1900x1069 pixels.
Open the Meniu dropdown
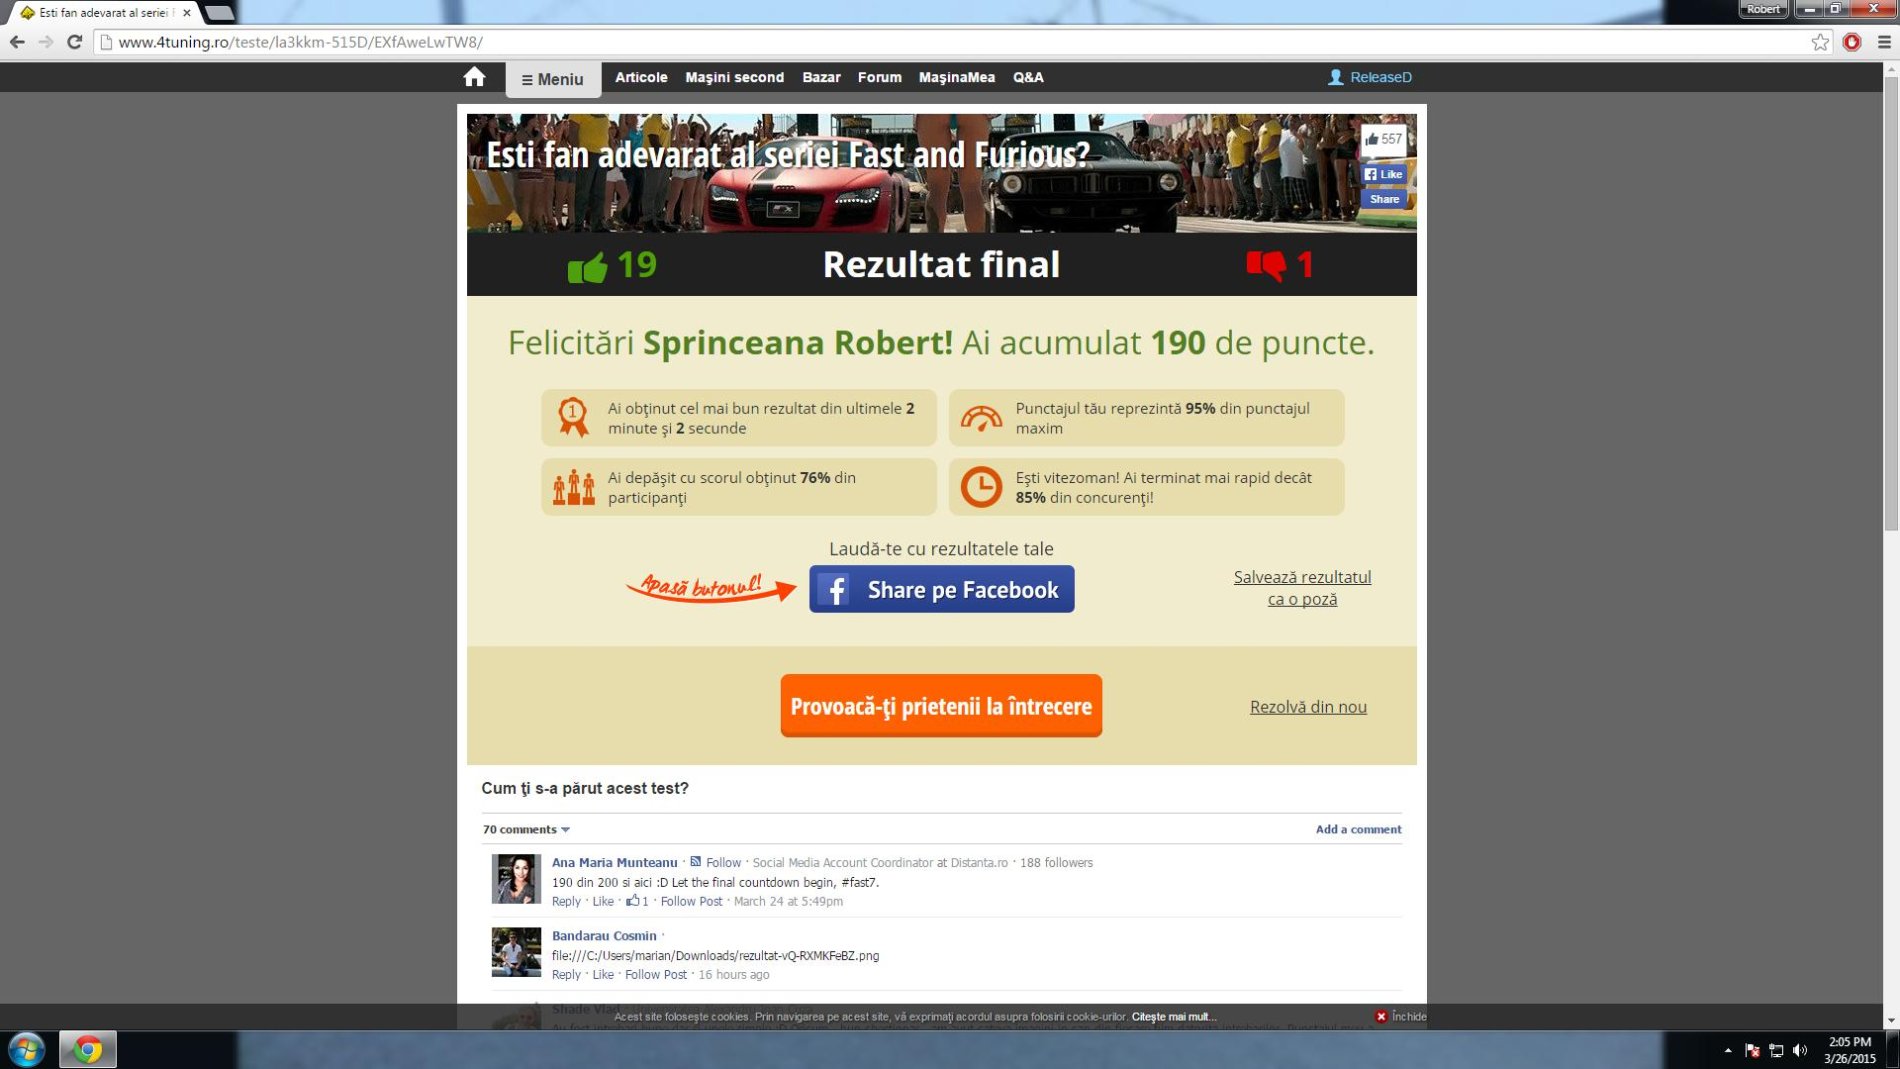click(x=553, y=79)
